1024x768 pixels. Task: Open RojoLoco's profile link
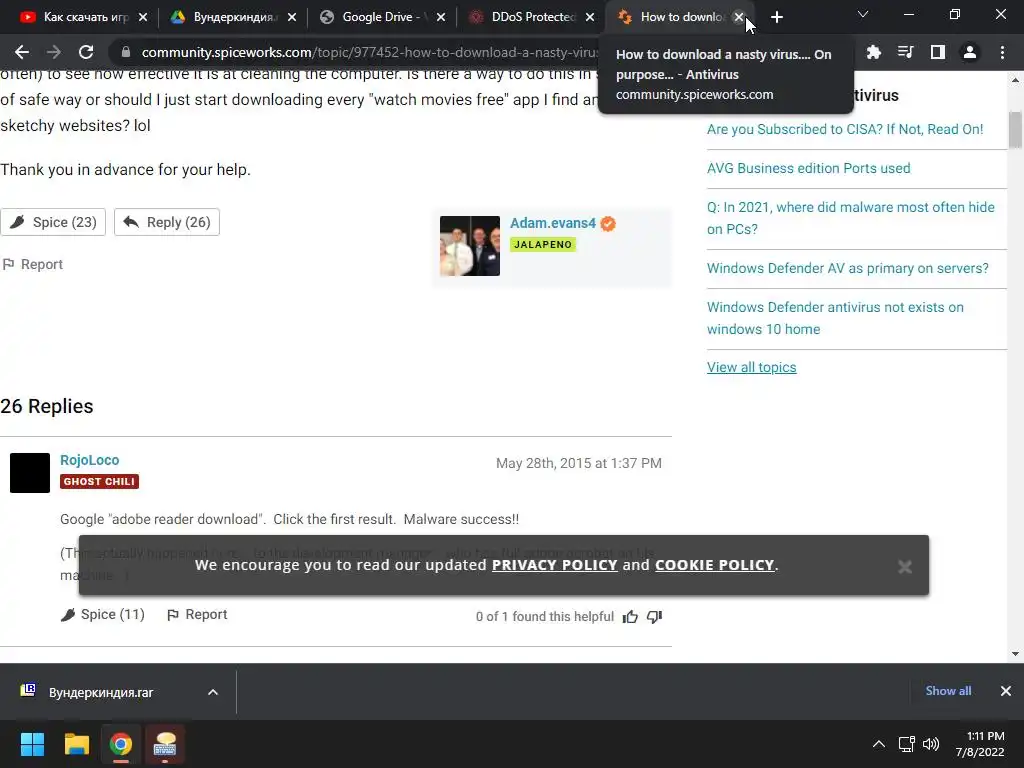[x=89, y=460]
